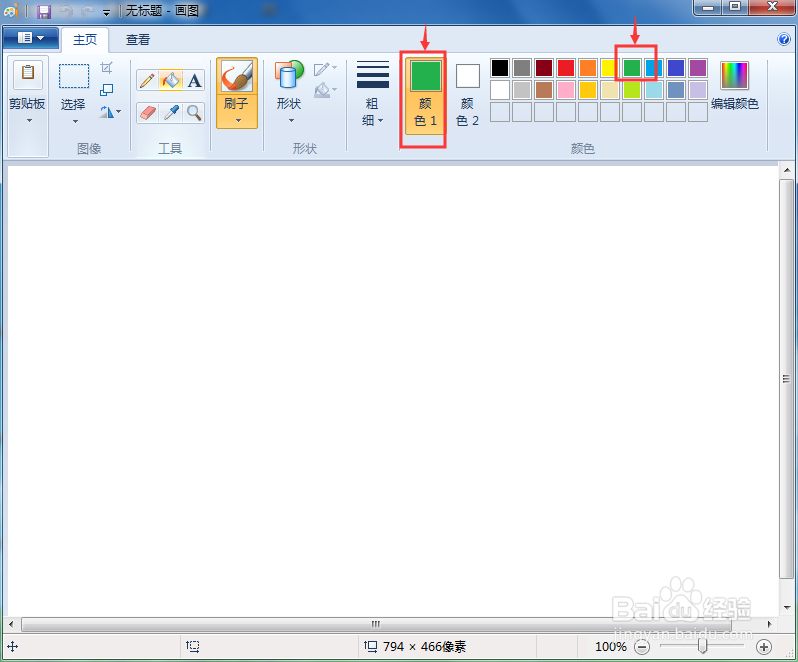Expand the Brushes dropdown arrow
This screenshot has width=798, height=662.
point(238,121)
